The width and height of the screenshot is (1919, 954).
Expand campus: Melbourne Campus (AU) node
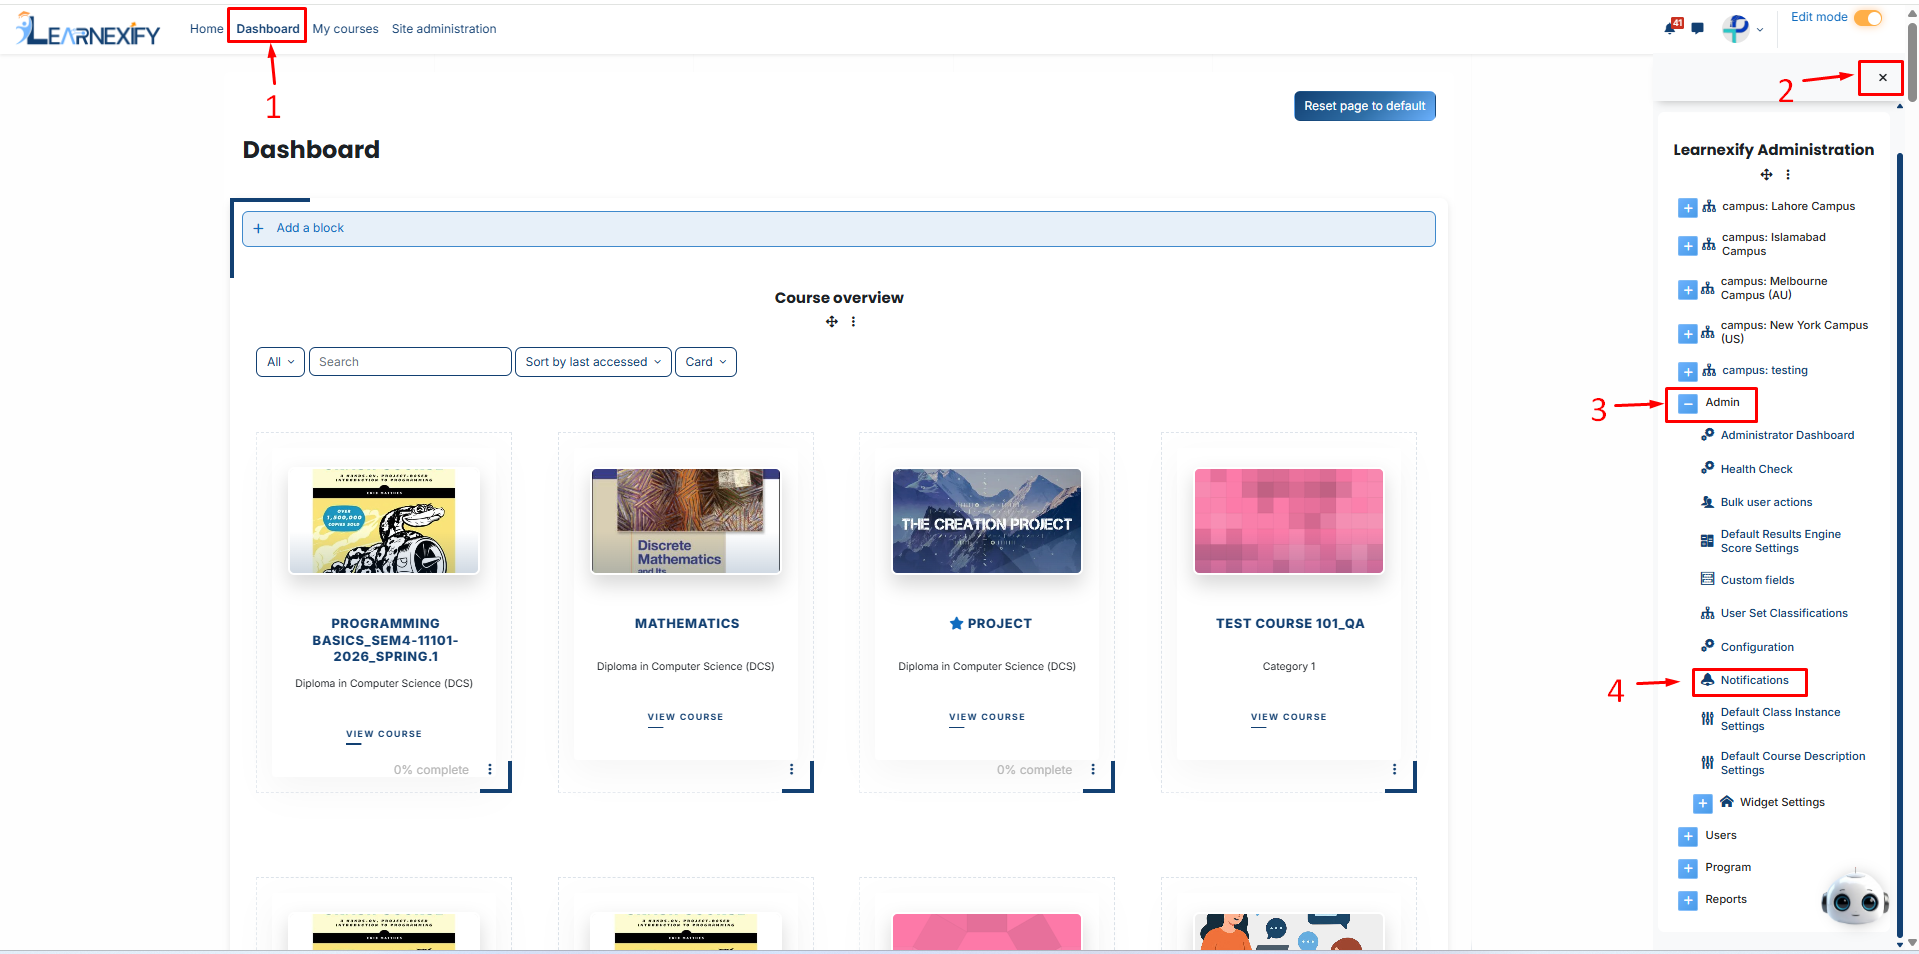click(1688, 289)
